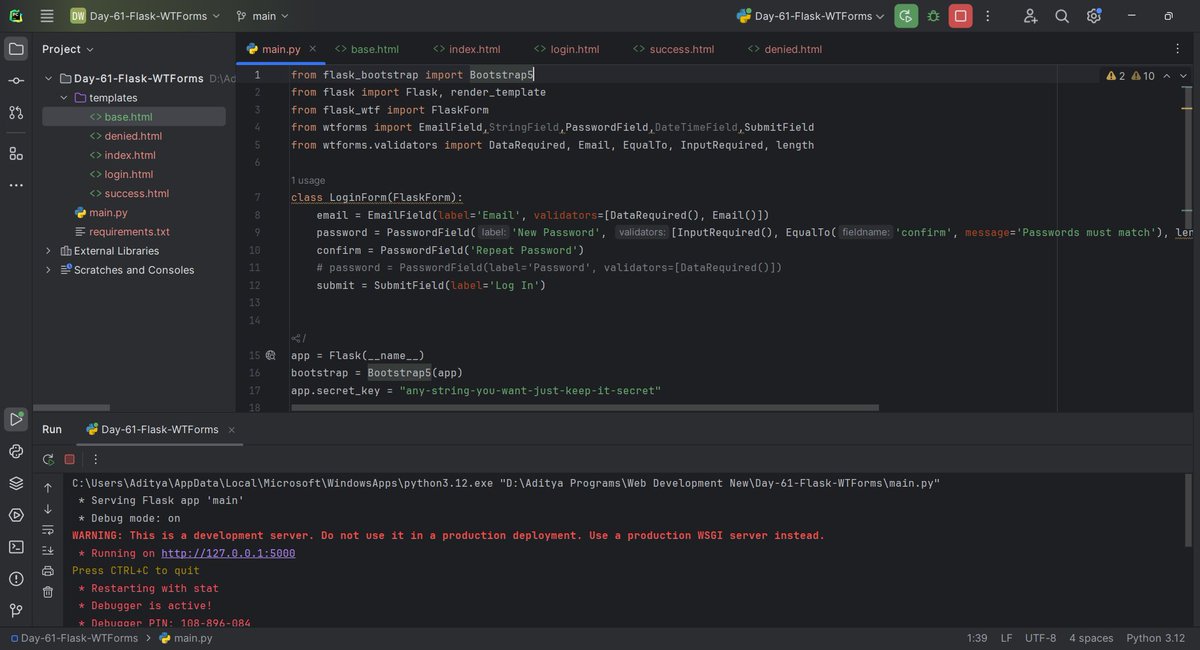This screenshot has height=650, width=1200.
Task: Click the Project panel horizontal scrollbar
Action: coord(70,408)
